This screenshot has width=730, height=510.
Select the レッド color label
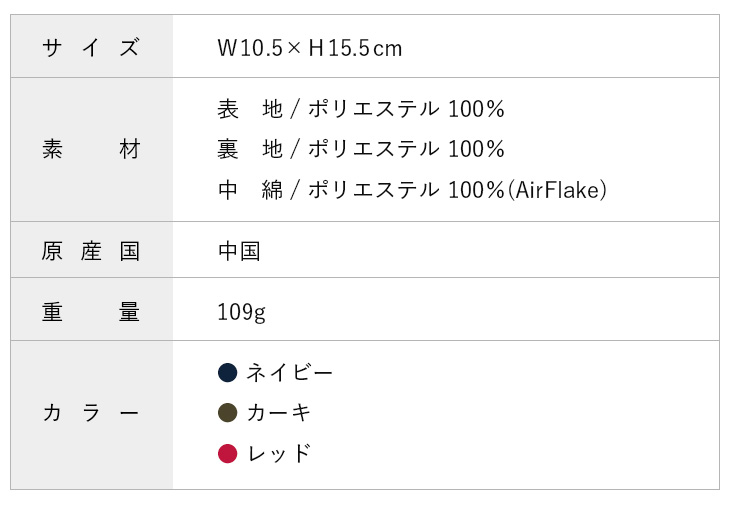click(278, 454)
